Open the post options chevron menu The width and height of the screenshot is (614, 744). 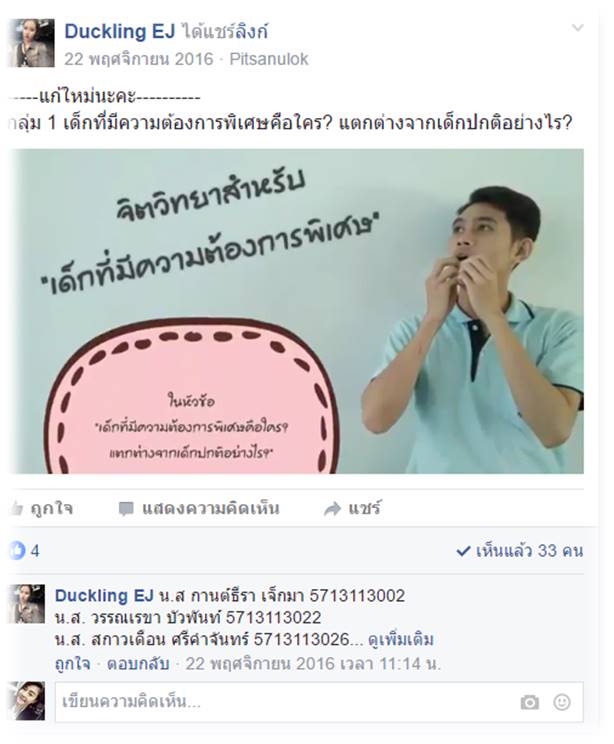577,28
